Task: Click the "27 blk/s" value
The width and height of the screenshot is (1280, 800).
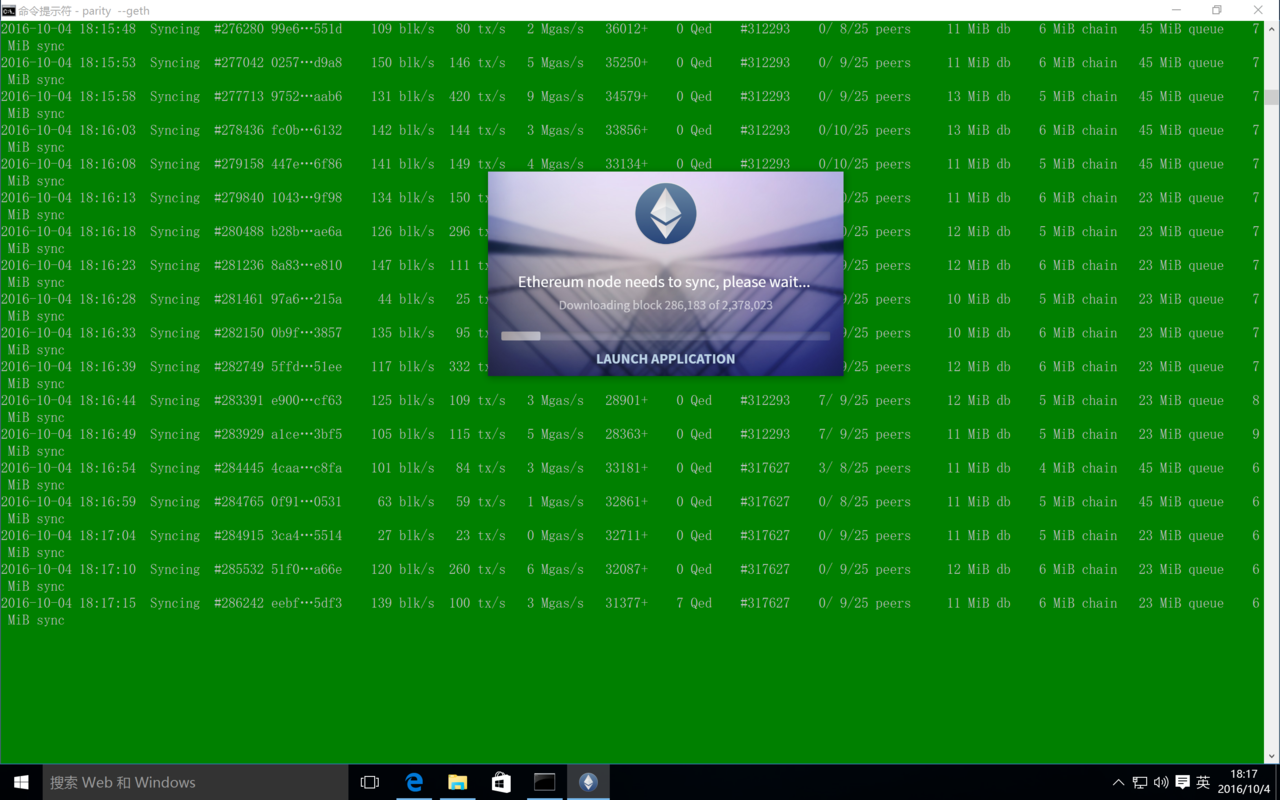Action: [406, 536]
